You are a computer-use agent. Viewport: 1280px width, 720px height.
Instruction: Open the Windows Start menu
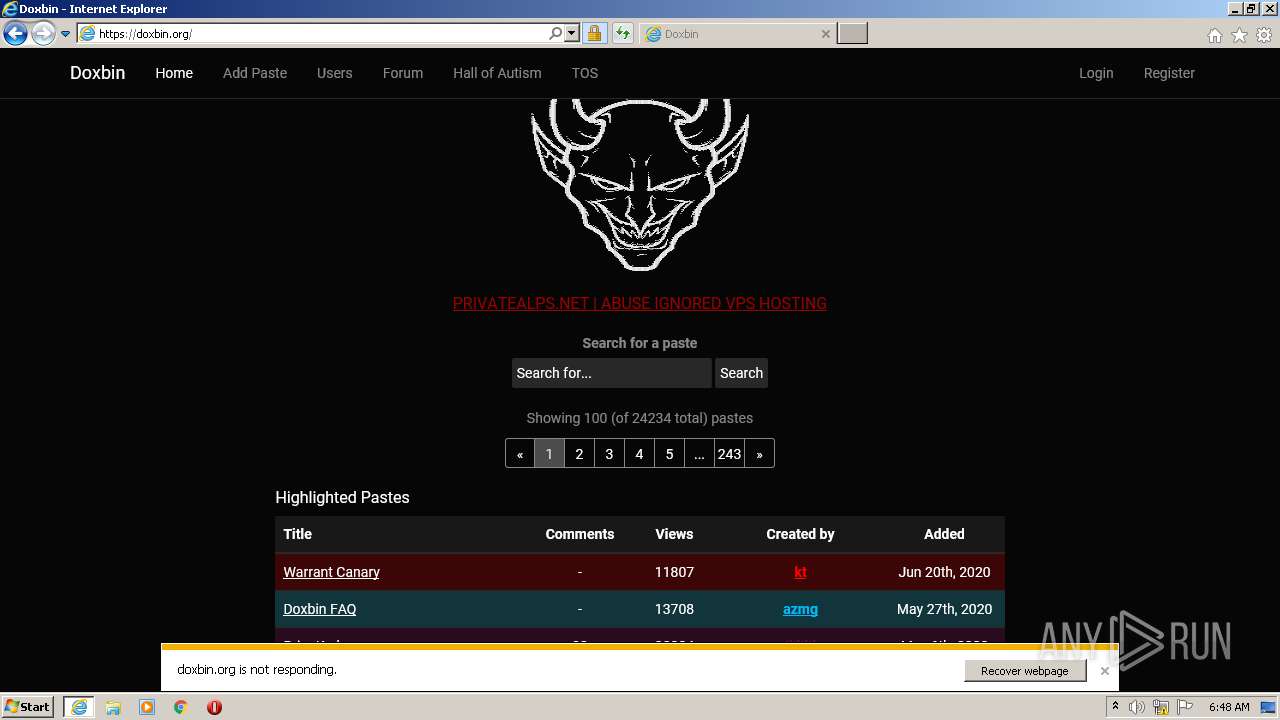28,706
